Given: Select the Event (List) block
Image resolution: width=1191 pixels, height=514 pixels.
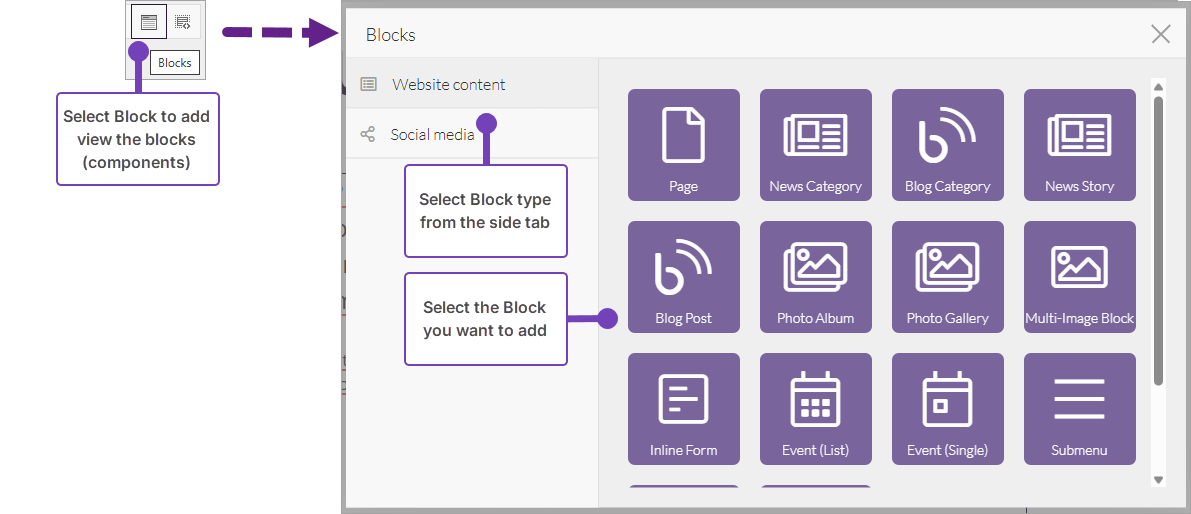Looking at the screenshot, I should tap(815, 408).
